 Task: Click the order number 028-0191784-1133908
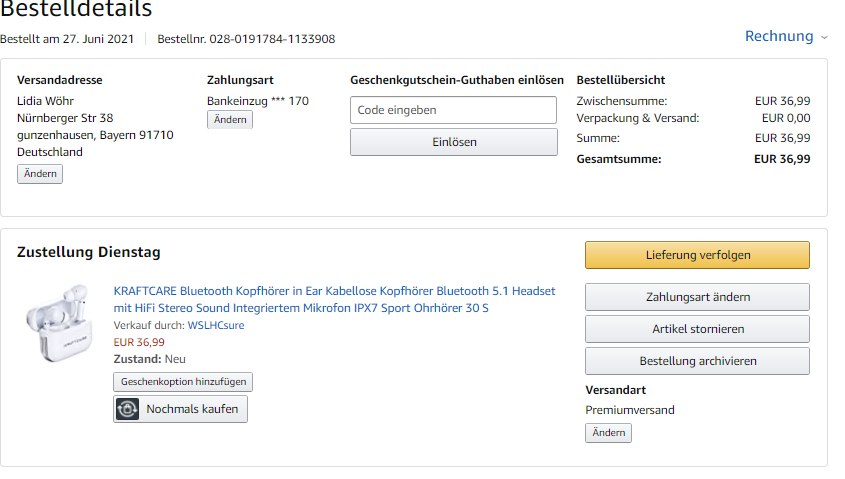click(272, 39)
